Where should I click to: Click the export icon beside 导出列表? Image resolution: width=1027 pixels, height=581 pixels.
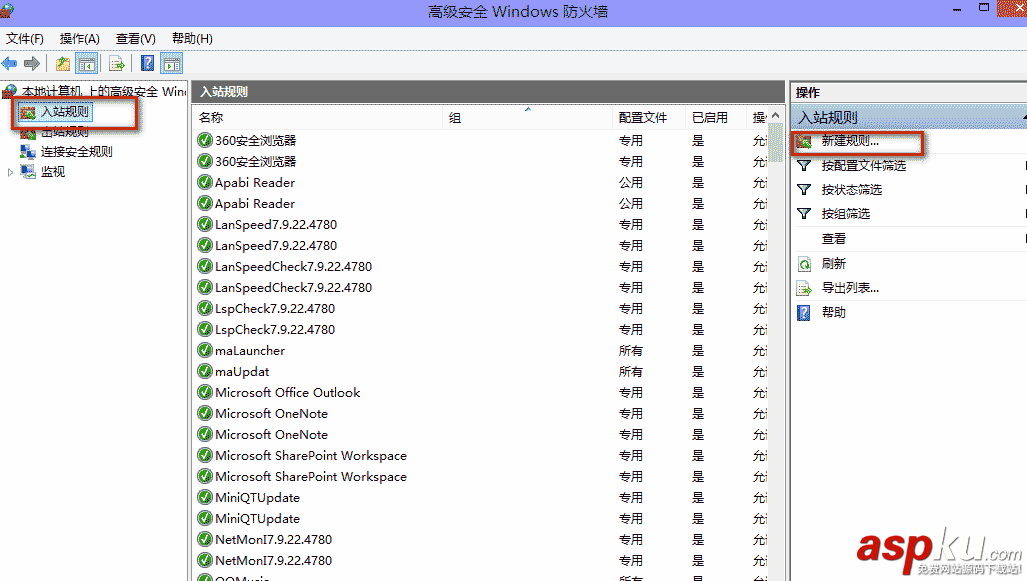[804, 288]
